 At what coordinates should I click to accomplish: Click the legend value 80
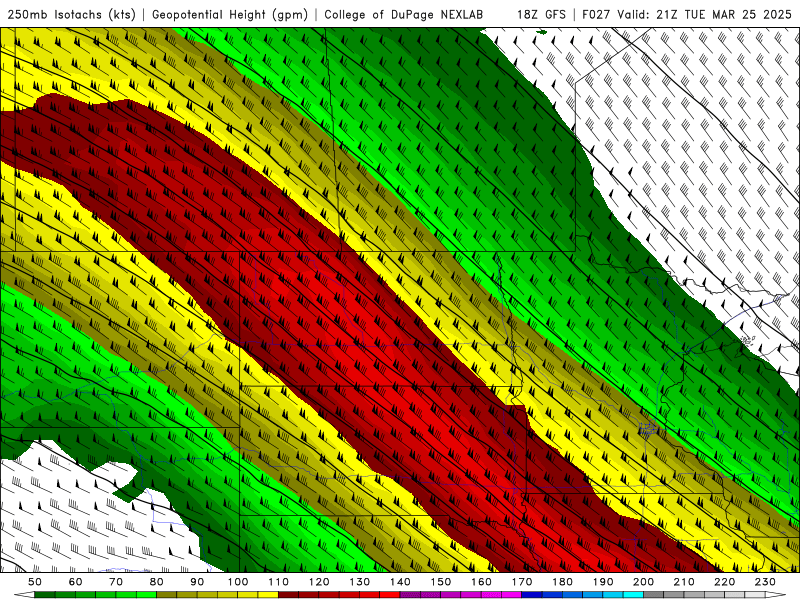[x=156, y=582]
